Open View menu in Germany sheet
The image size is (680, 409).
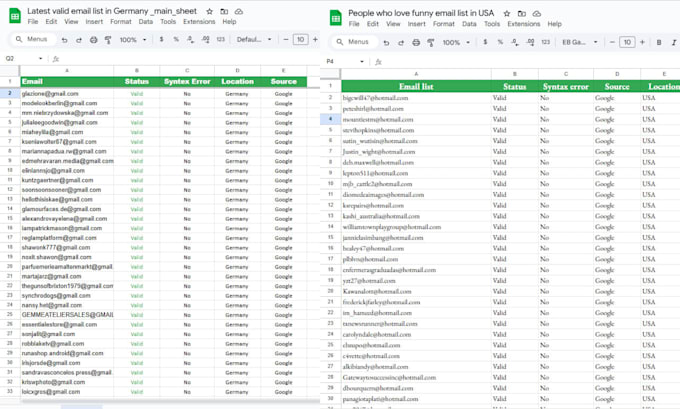point(71,22)
